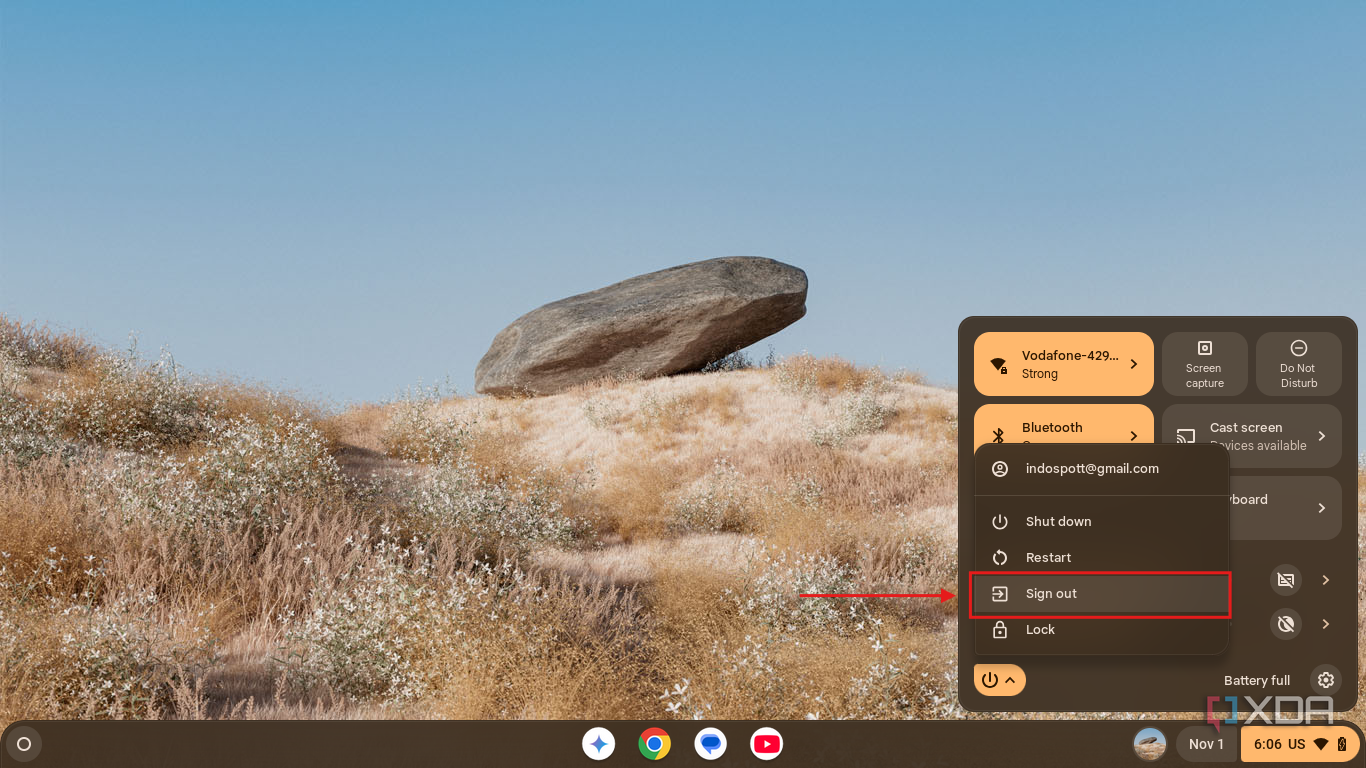Click the Battery full label

1257,681
